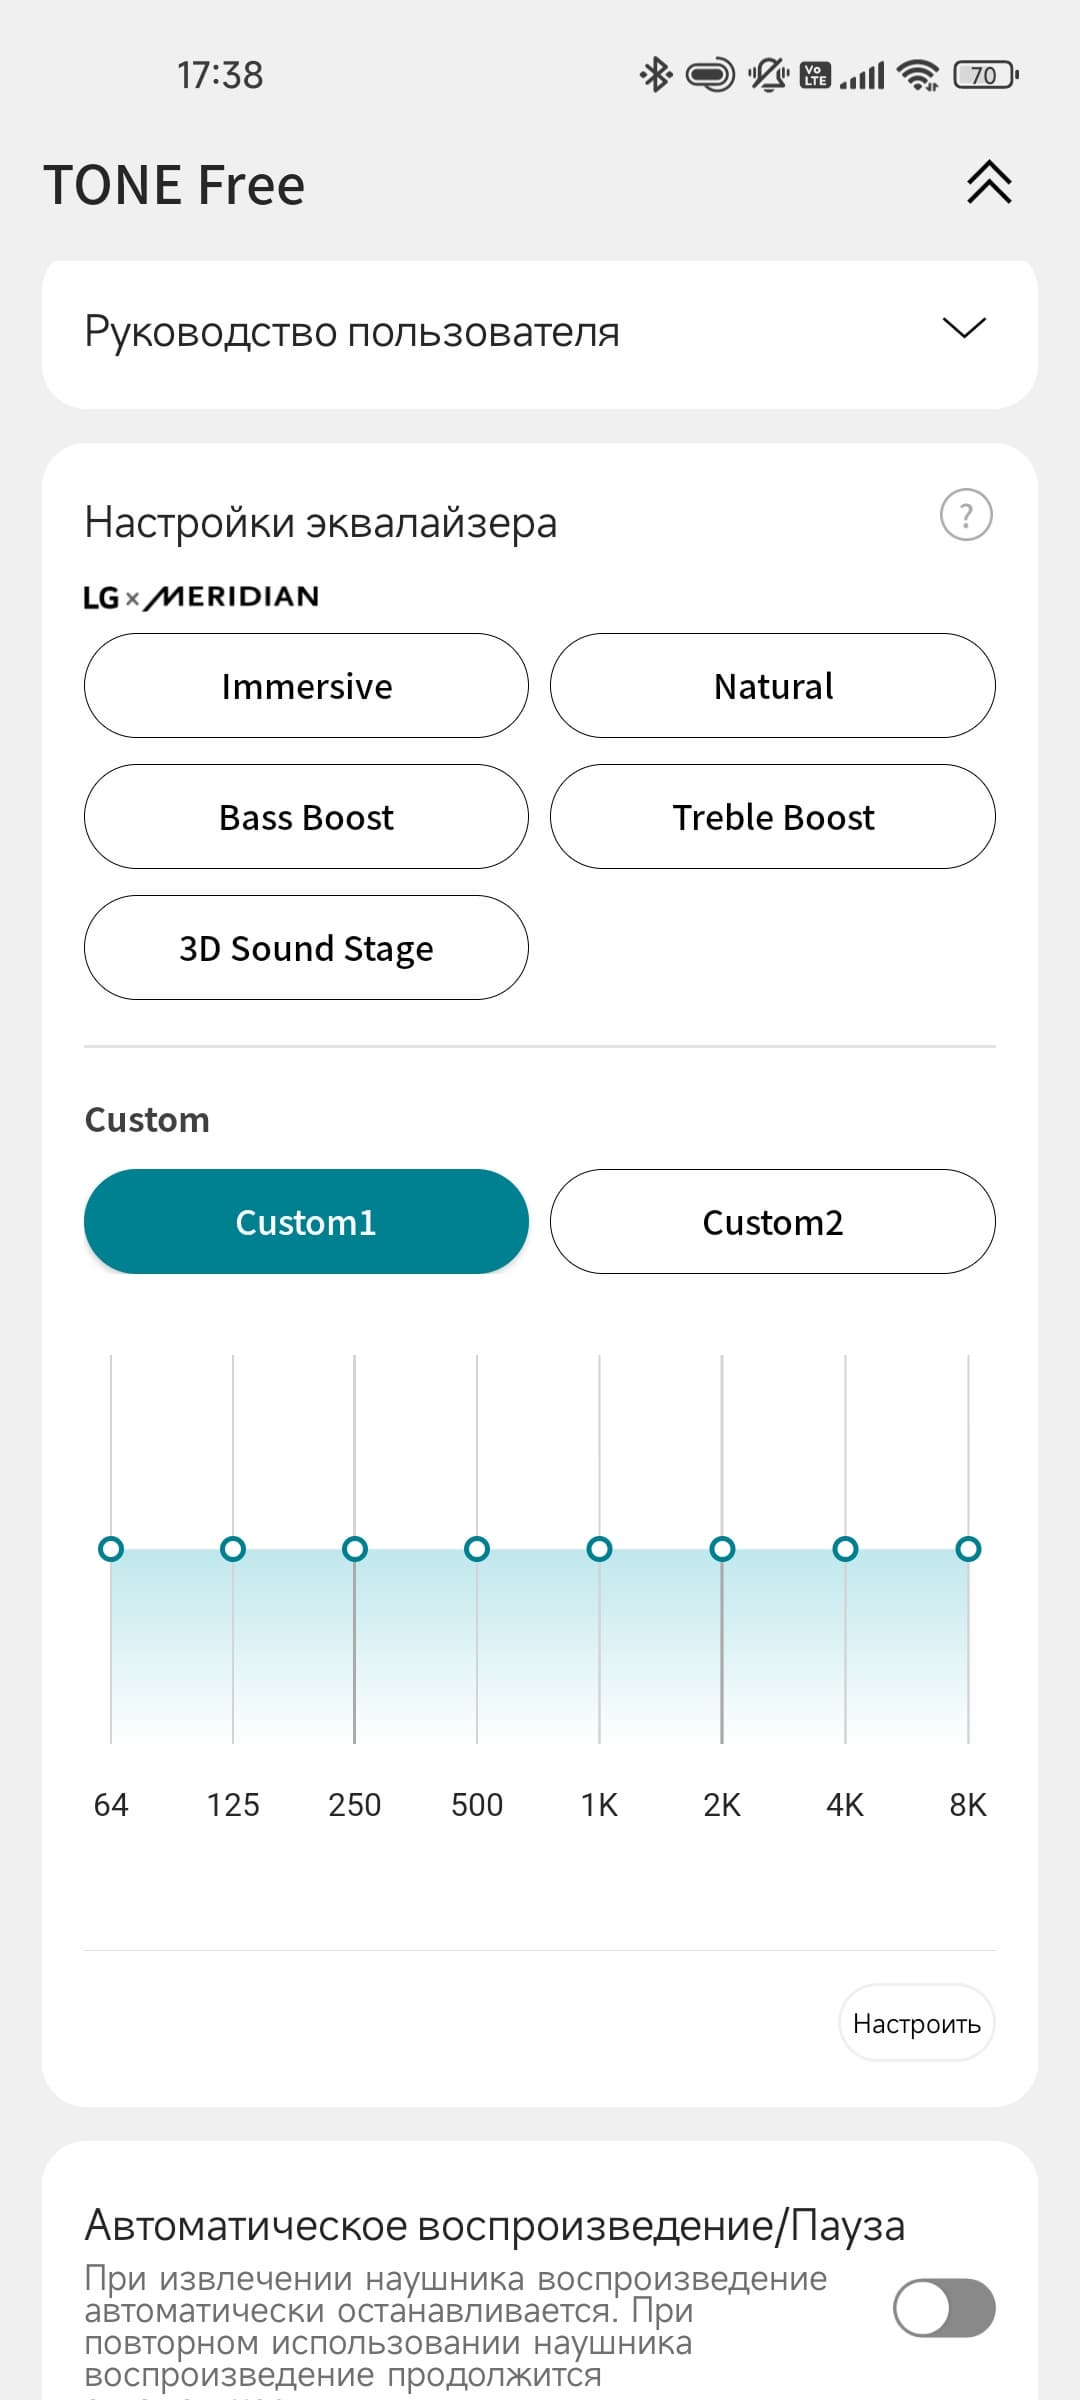Tap the Bluetooth status bar icon

coord(656,75)
